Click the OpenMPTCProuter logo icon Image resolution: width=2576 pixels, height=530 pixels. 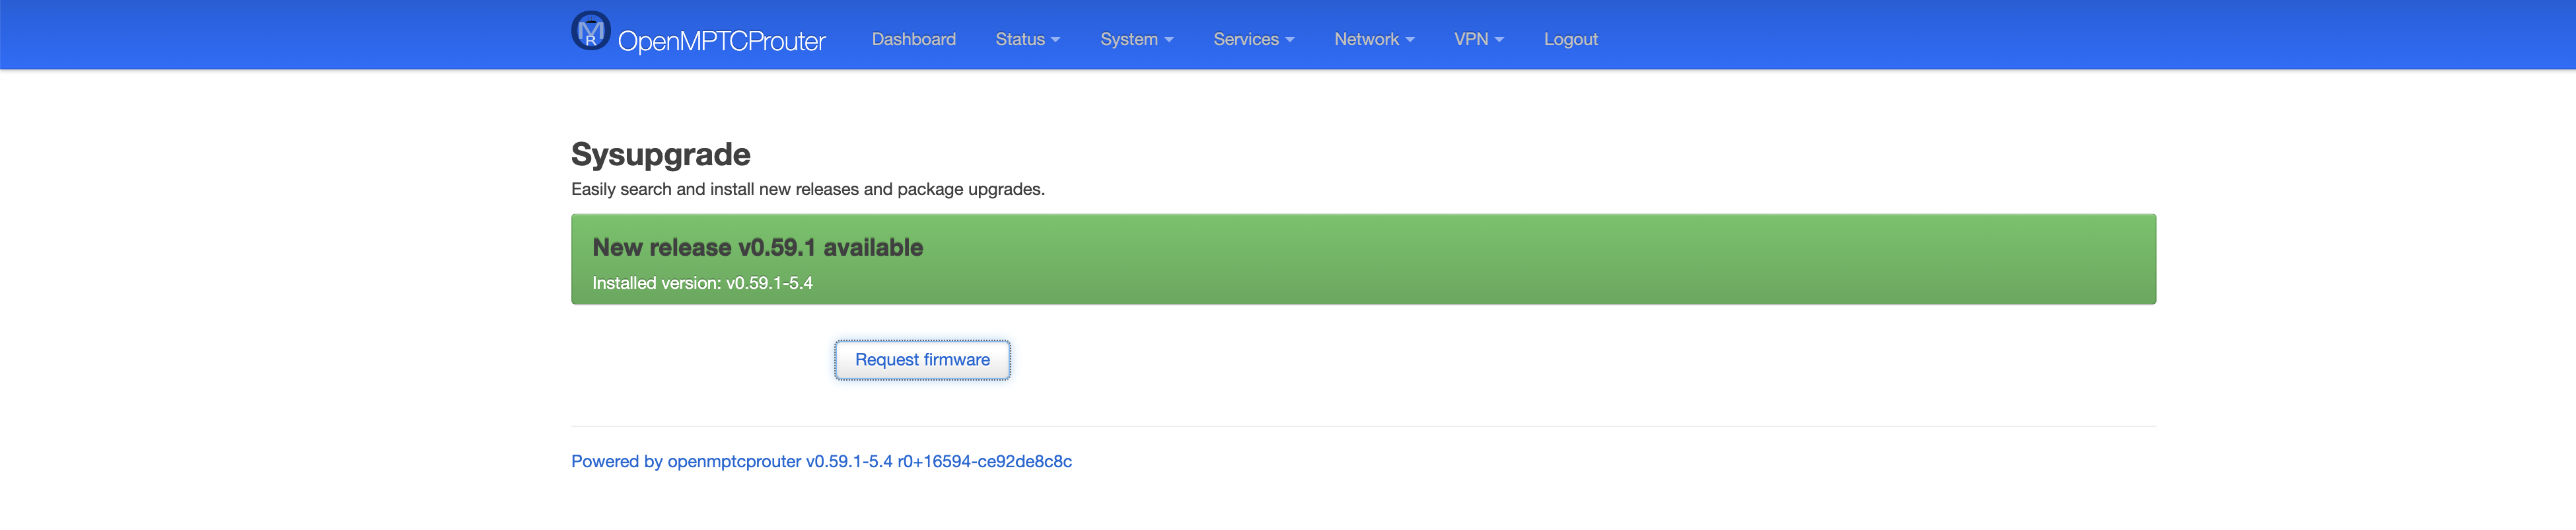coord(591,31)
